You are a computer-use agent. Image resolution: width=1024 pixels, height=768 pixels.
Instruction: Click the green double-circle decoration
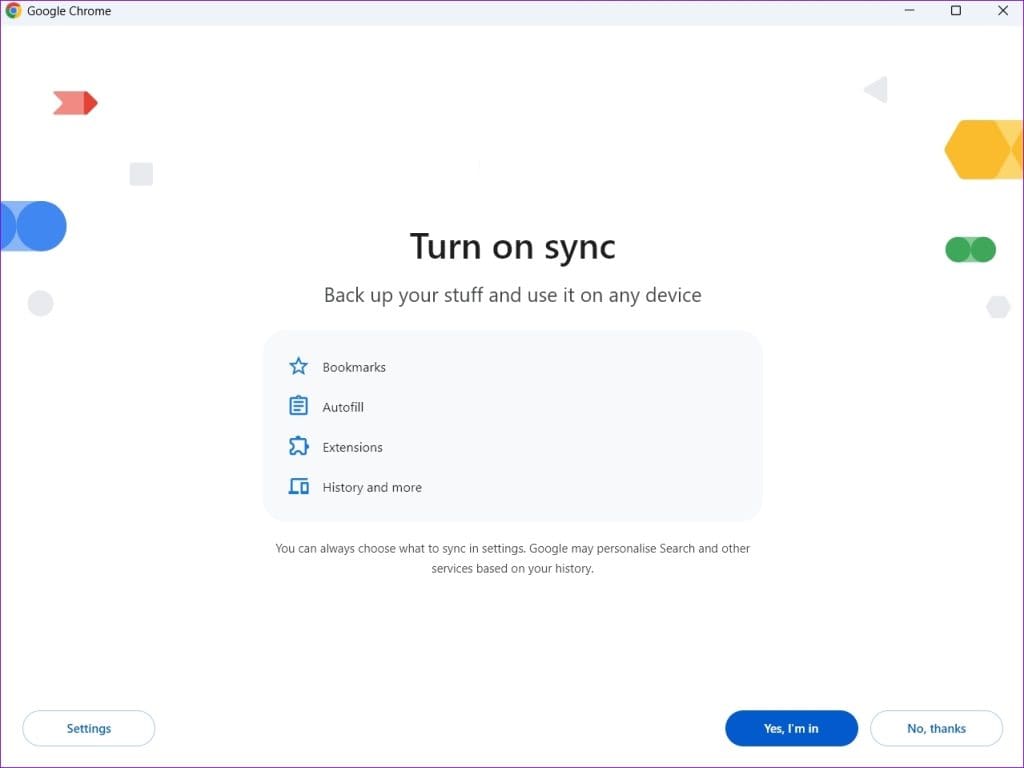click(x=969, y=249)
